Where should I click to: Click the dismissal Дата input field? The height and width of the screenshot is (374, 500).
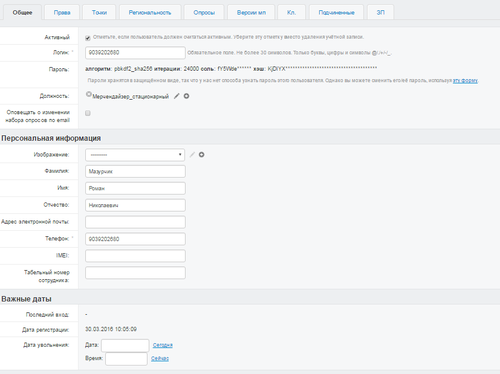click(125, 345)
